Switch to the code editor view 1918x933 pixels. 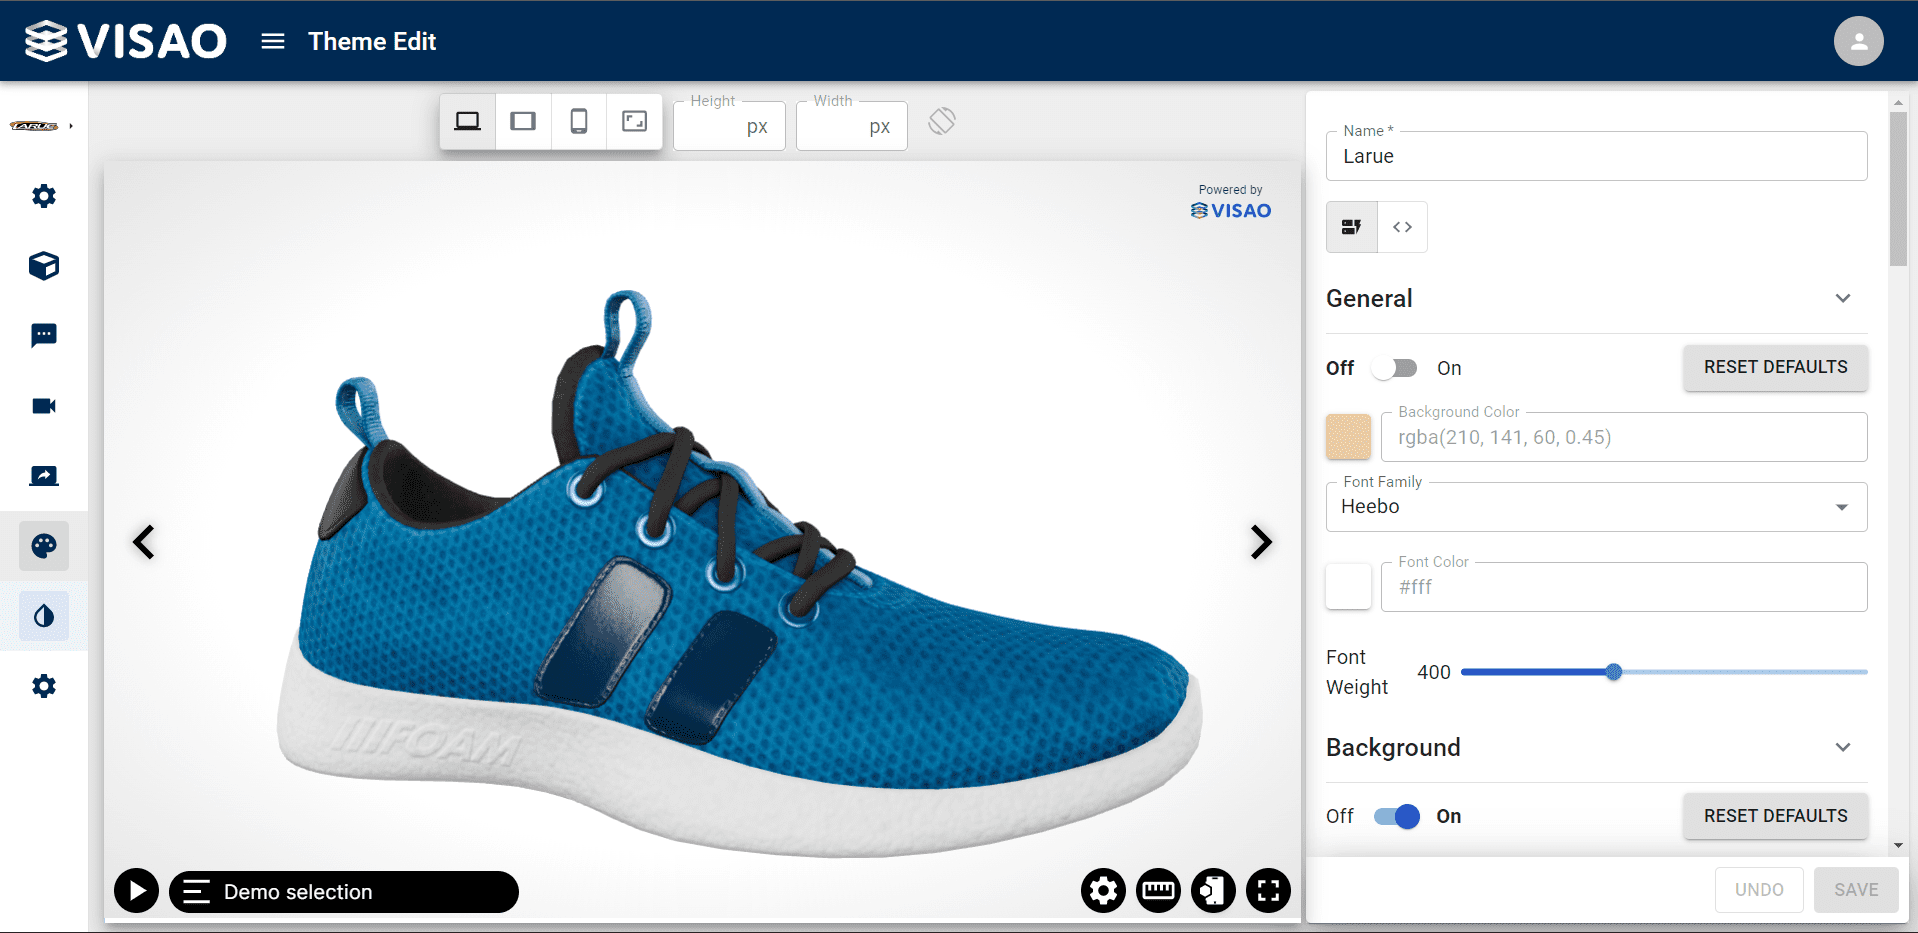click(x=1402, y=227)
